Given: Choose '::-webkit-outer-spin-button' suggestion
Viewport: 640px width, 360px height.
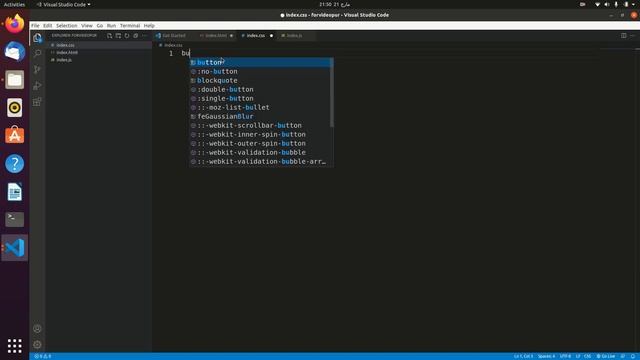Looking at the screenshot, I should pyautogui.click(x=261, y=143).
